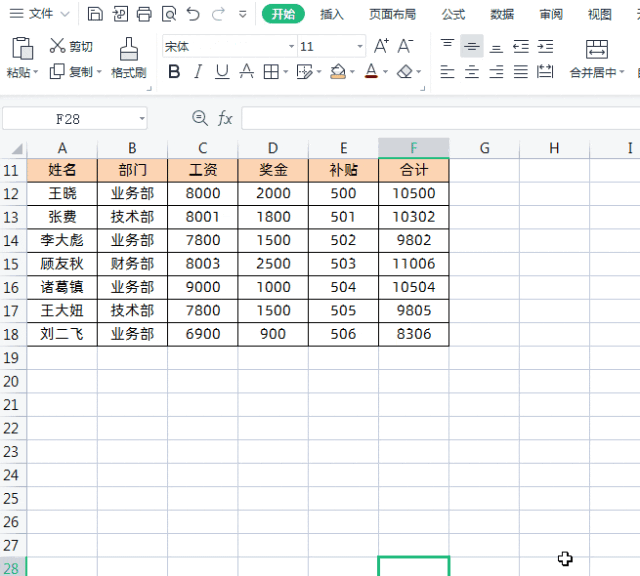Toggle Strikethrough text formatting
The width and height of the screenshot is (640, 576).
coord(246,72)
